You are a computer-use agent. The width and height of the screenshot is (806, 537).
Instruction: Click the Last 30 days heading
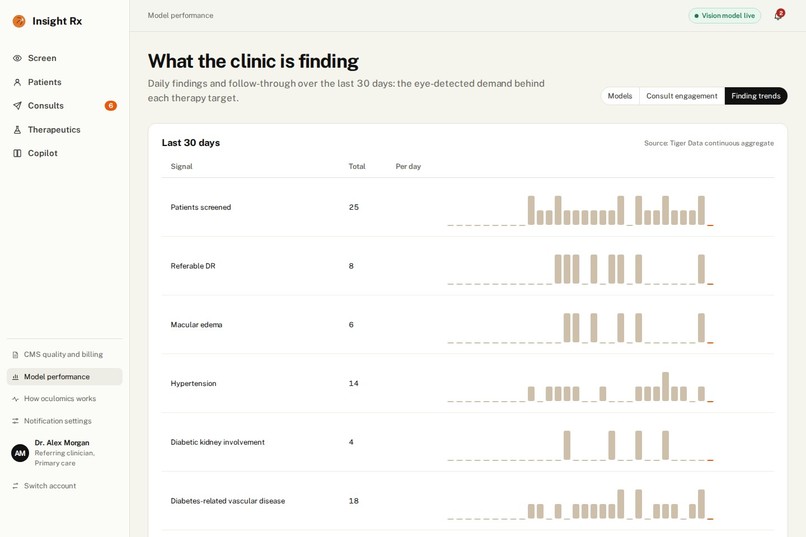pyautogui.click(x=191, y=143)
